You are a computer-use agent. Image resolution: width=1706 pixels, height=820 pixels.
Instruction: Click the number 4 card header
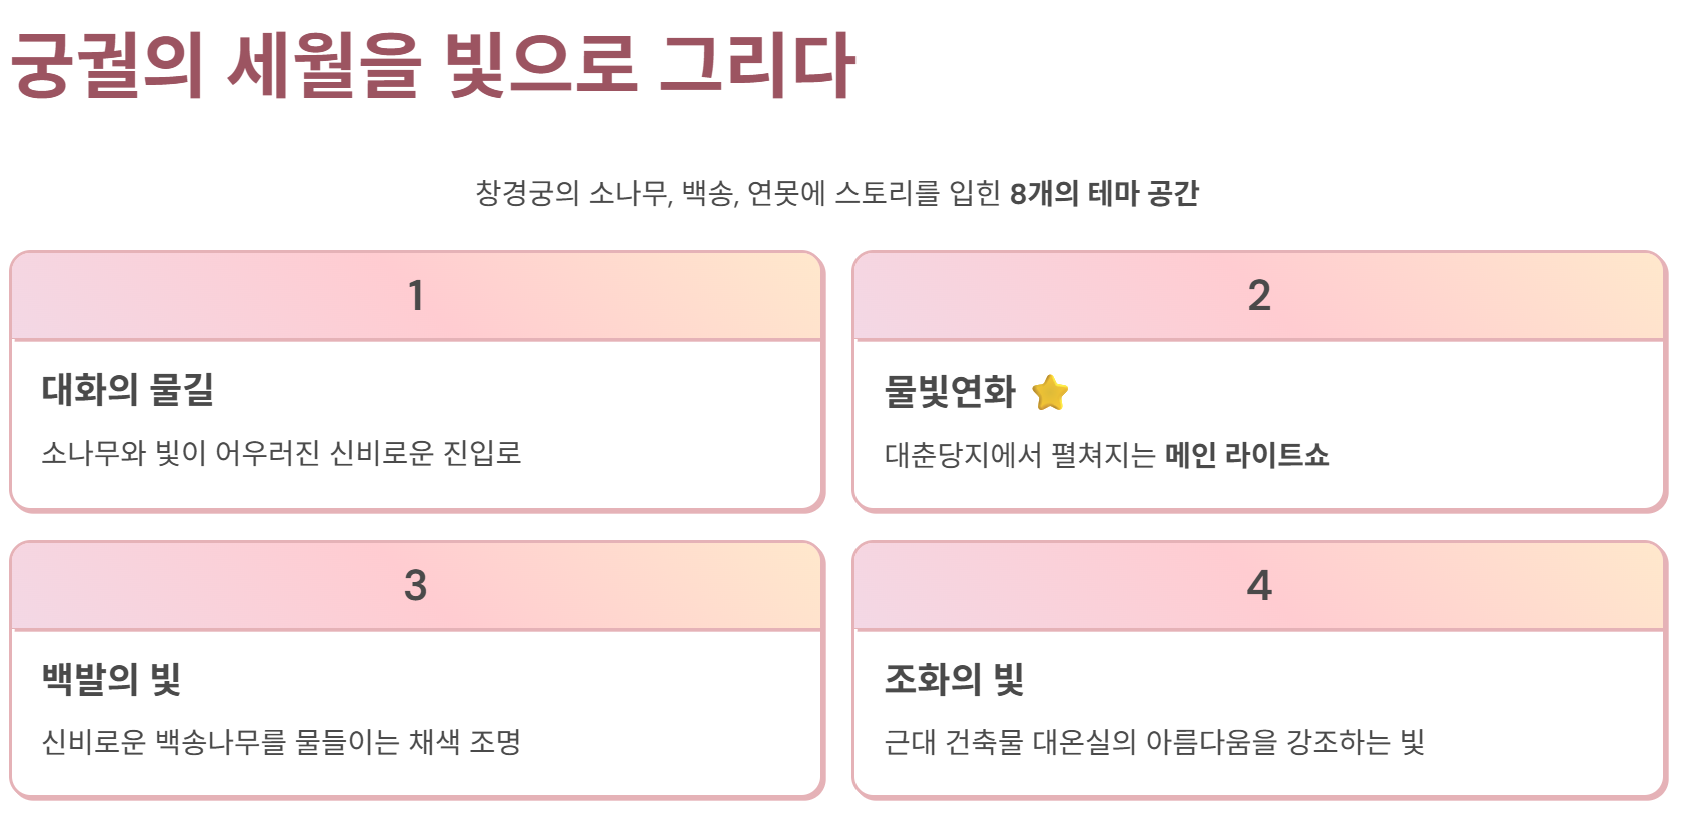click(1259, 586)
